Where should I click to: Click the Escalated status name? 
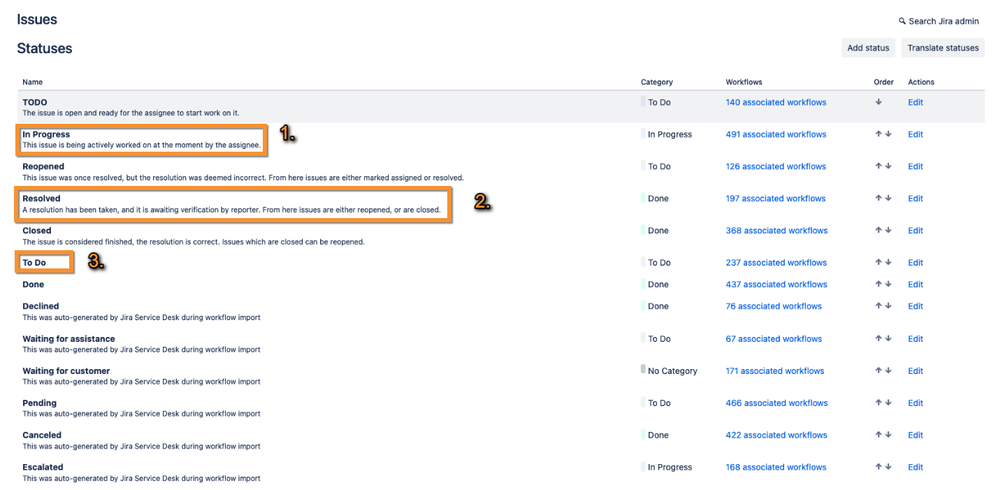(x=43, y=467)
